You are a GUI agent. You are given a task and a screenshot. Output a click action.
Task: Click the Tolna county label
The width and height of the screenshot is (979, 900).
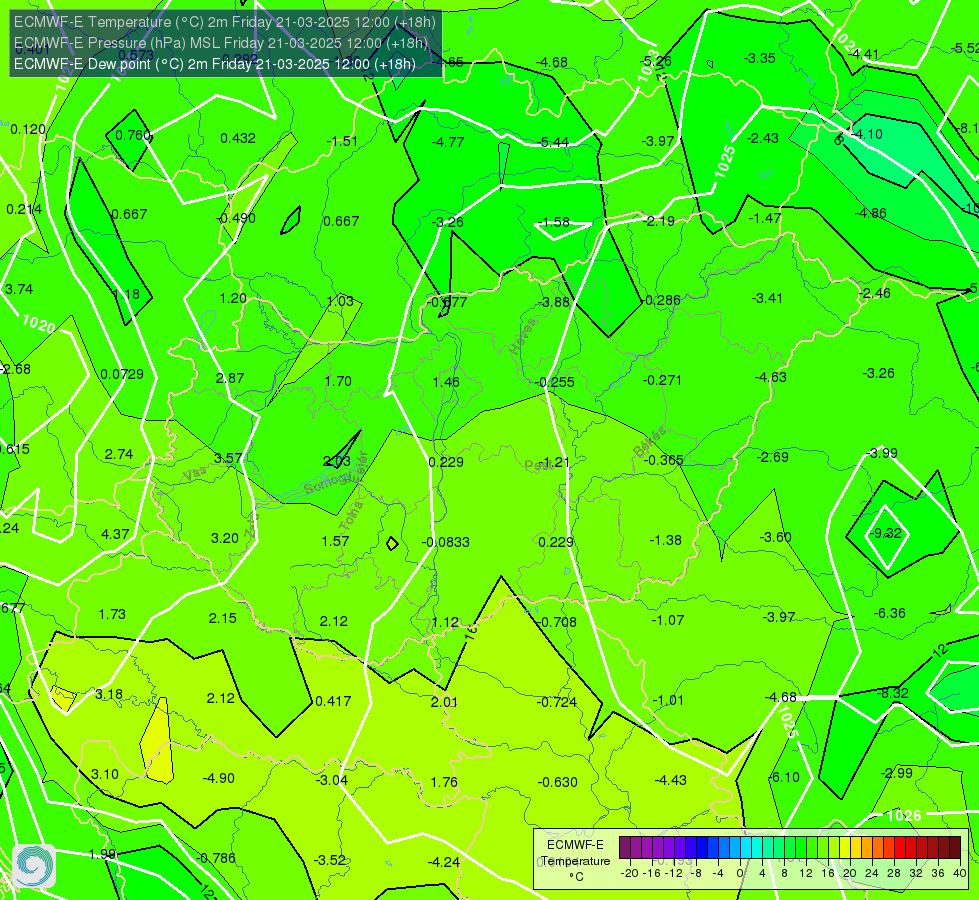(x=353, y=515)
